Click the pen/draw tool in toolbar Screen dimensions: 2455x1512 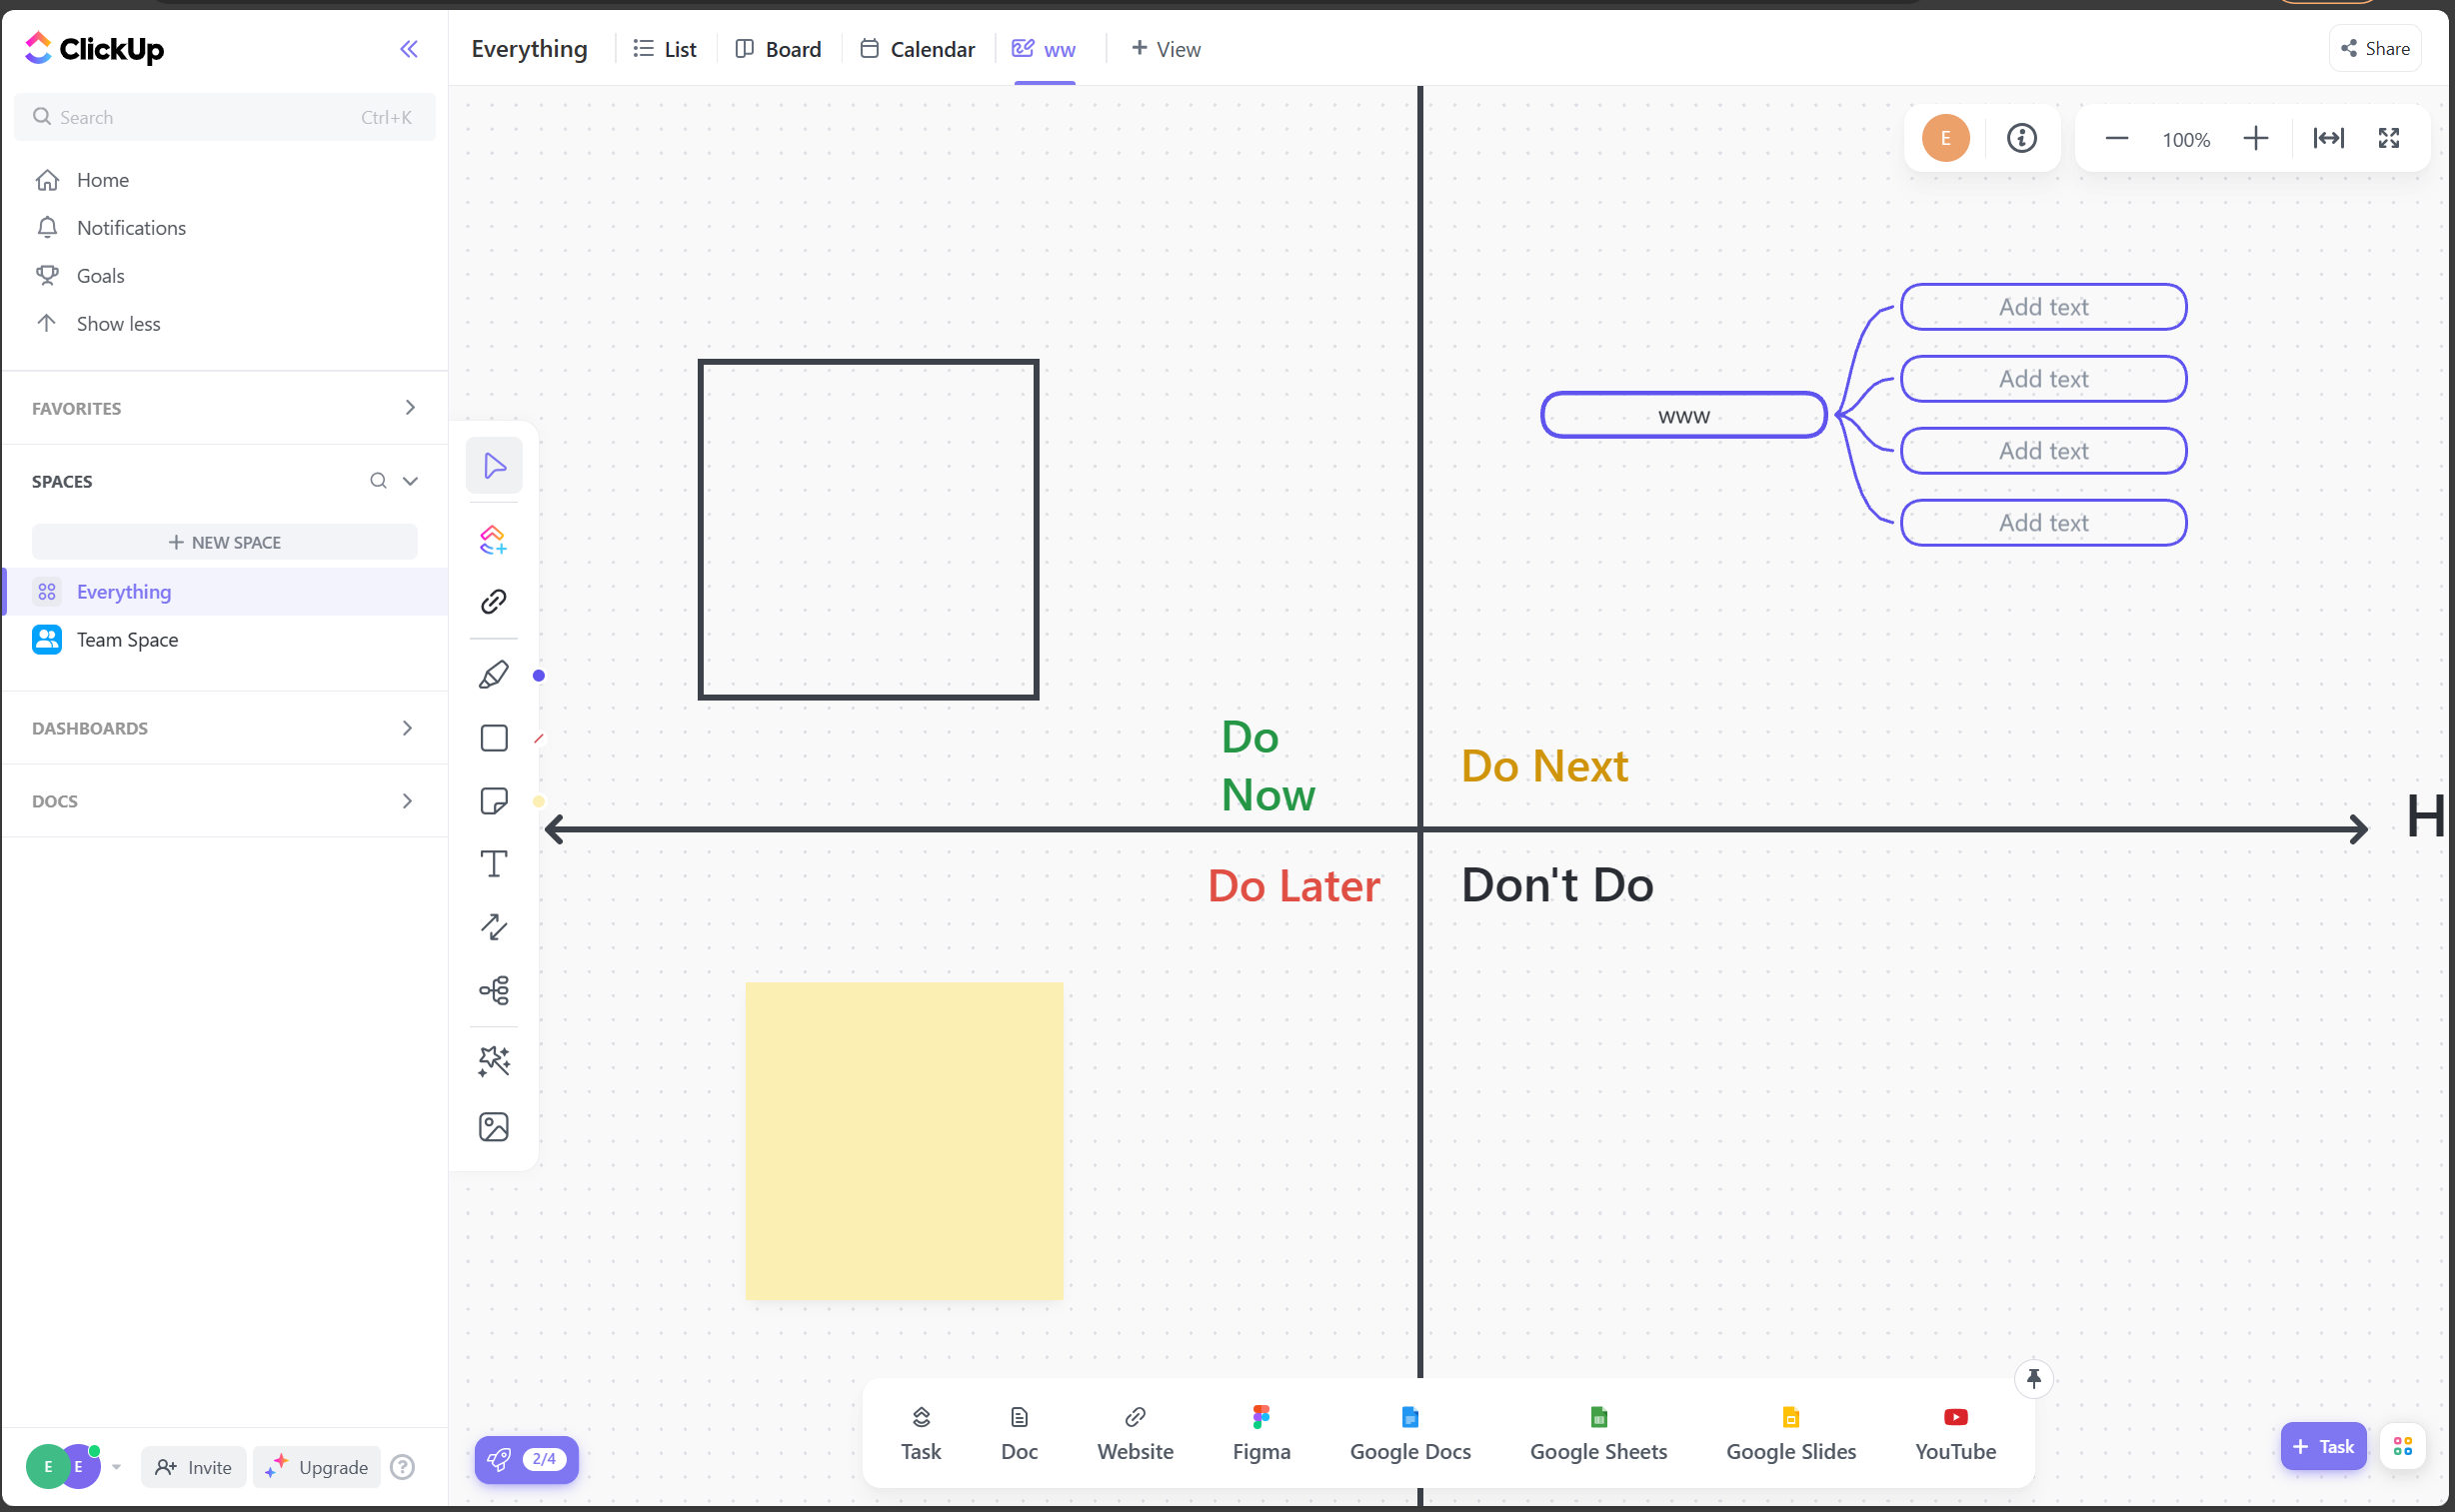click(493, 676)
